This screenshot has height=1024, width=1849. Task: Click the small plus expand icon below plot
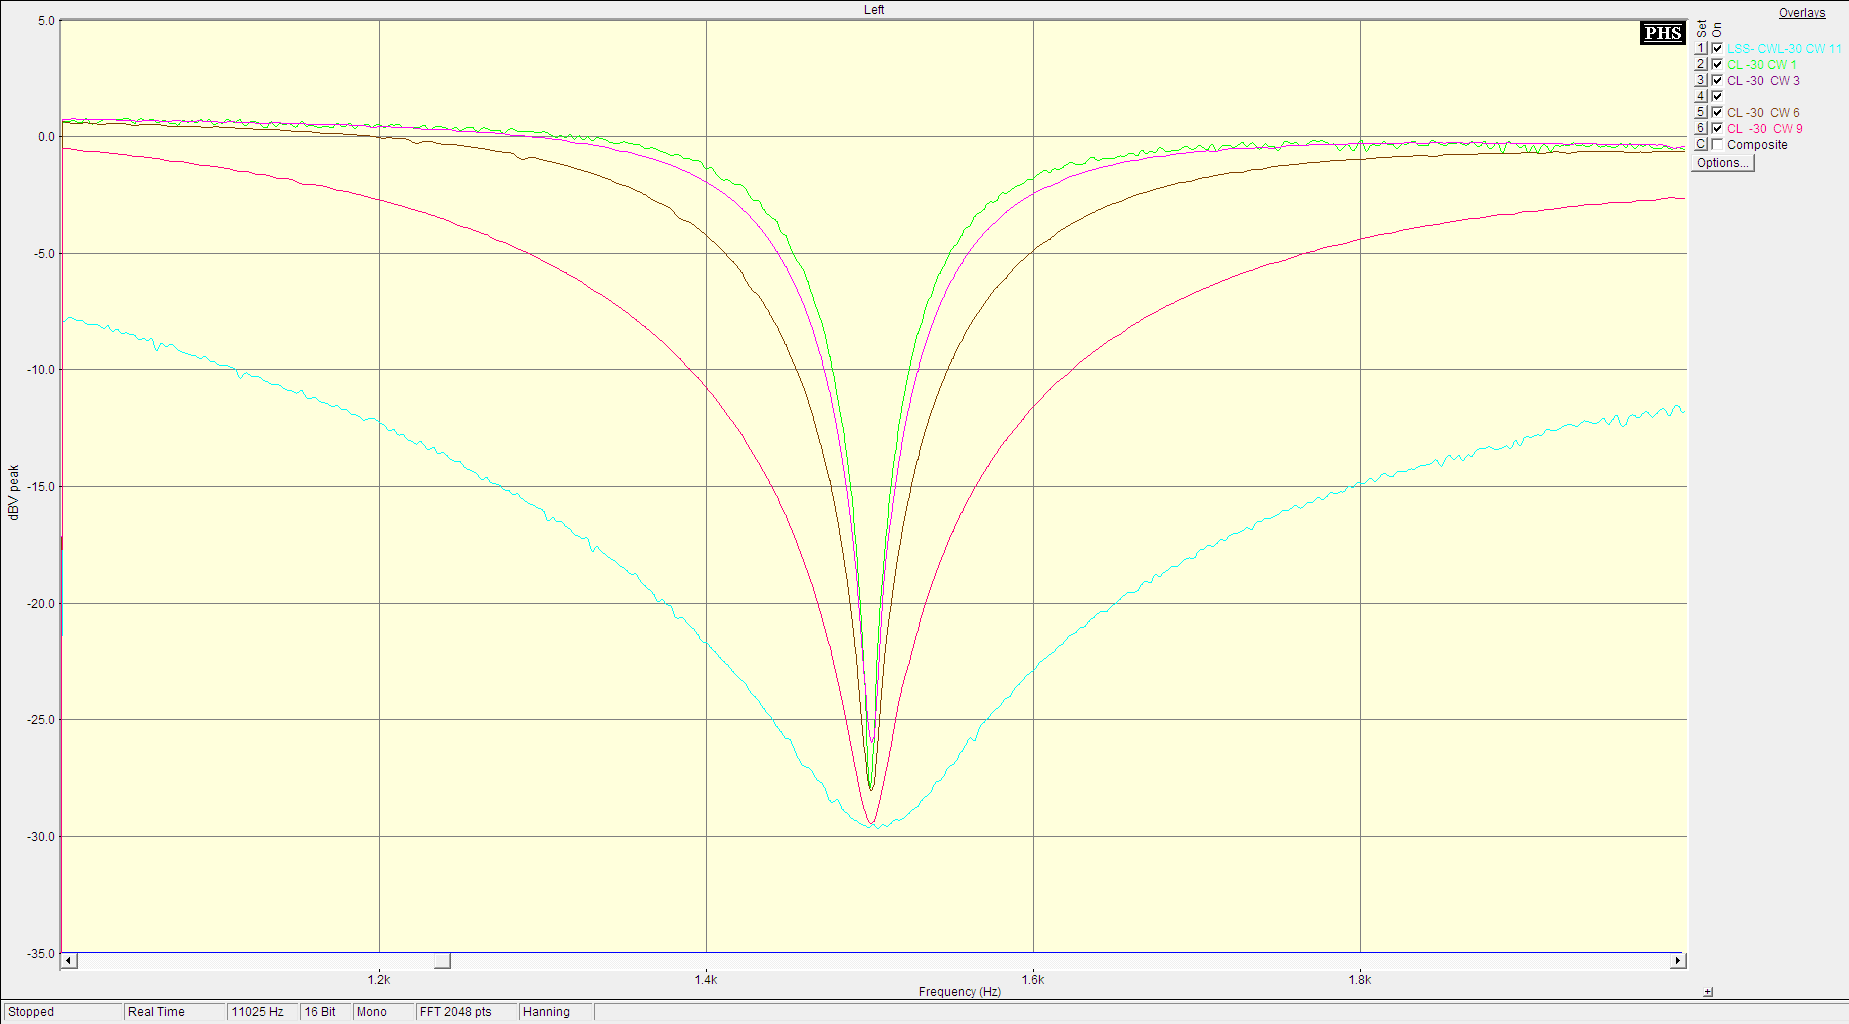click(x=1708, y=992)
